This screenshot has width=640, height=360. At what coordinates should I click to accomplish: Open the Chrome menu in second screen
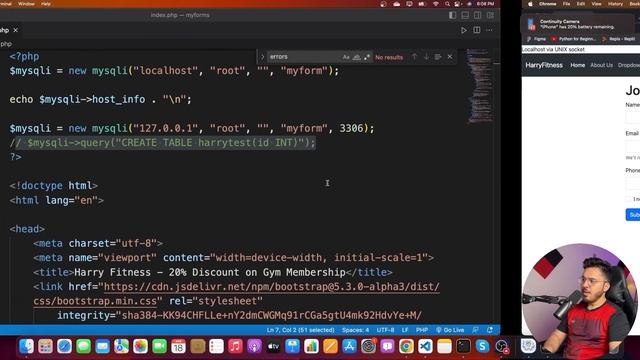pos(547,4)
